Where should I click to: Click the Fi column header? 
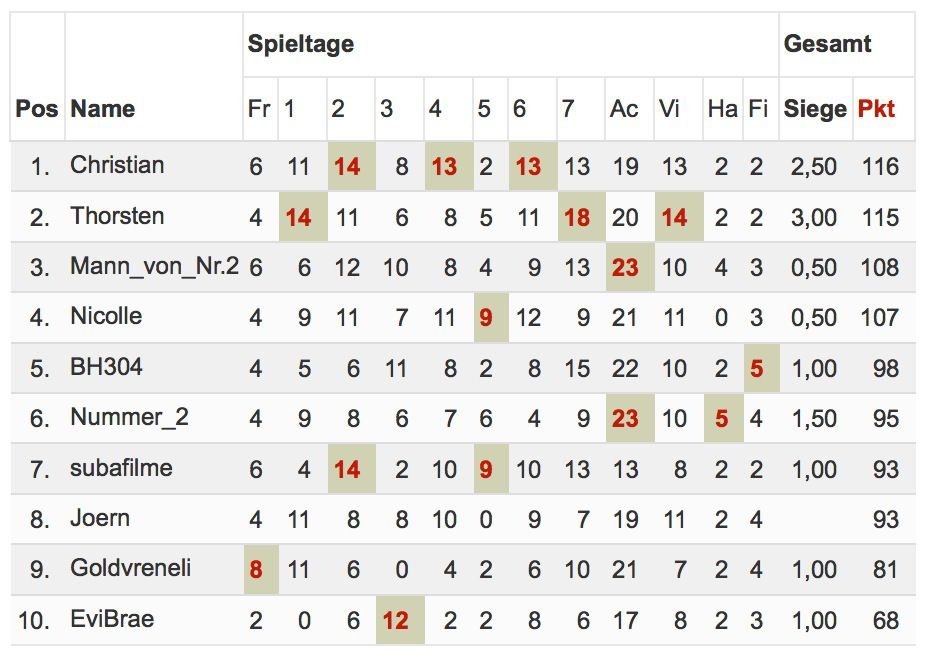(758, 109)
